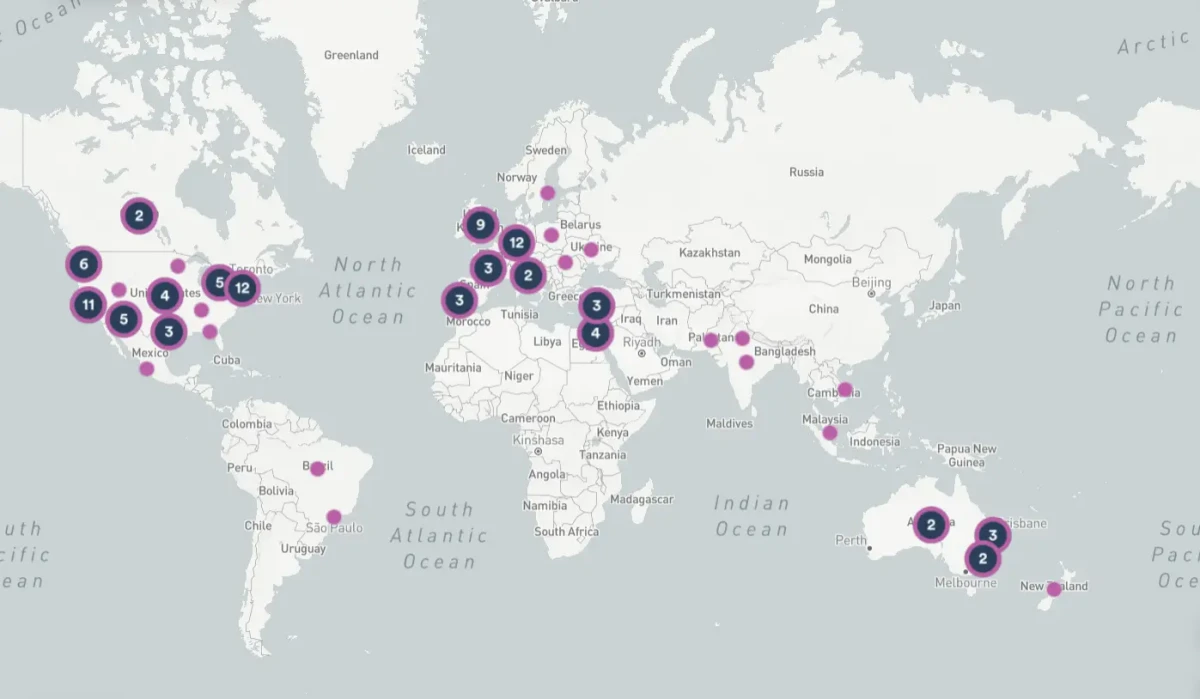Click the "3" cluster near Brisbane
1200x699 pixels.
[993, 535]
